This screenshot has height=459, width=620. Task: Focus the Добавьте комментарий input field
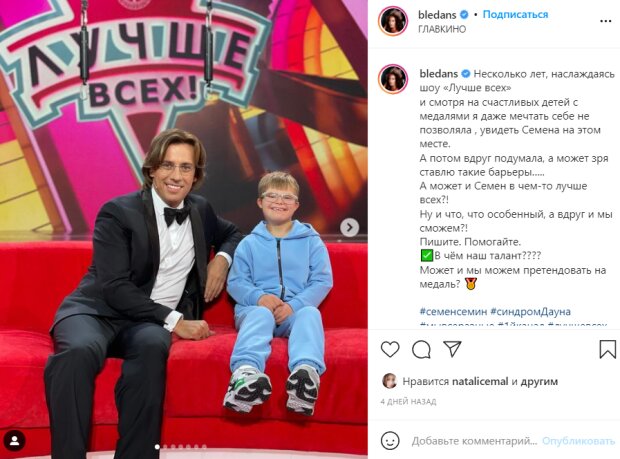pos(474,441)
